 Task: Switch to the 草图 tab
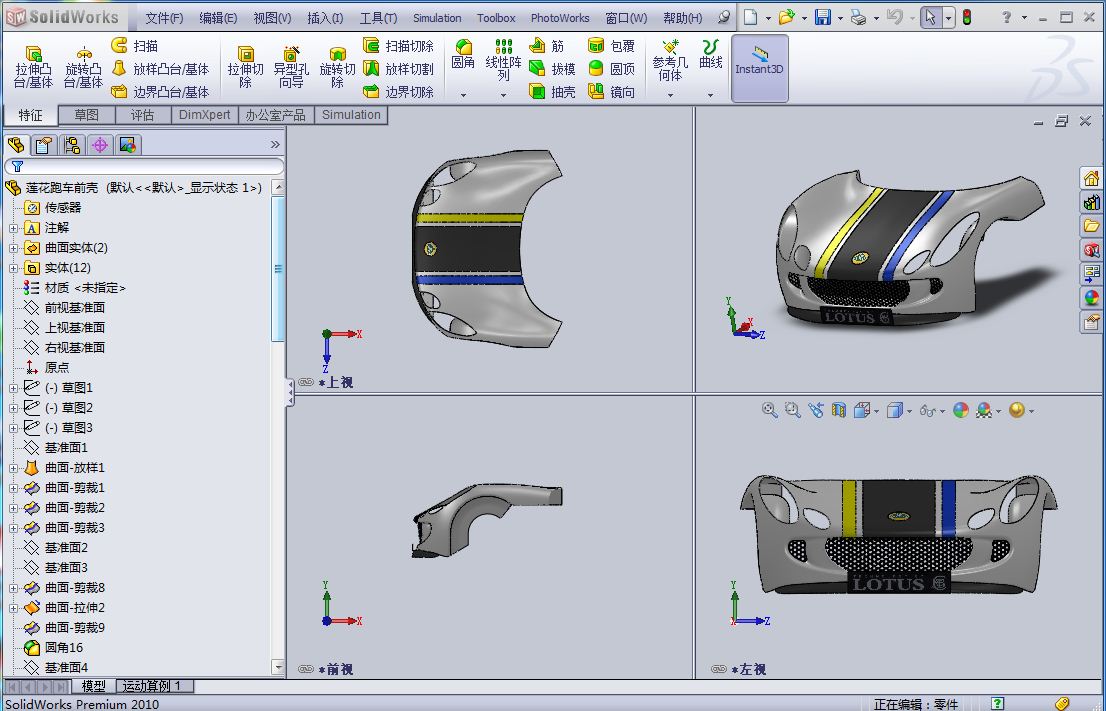87,115
